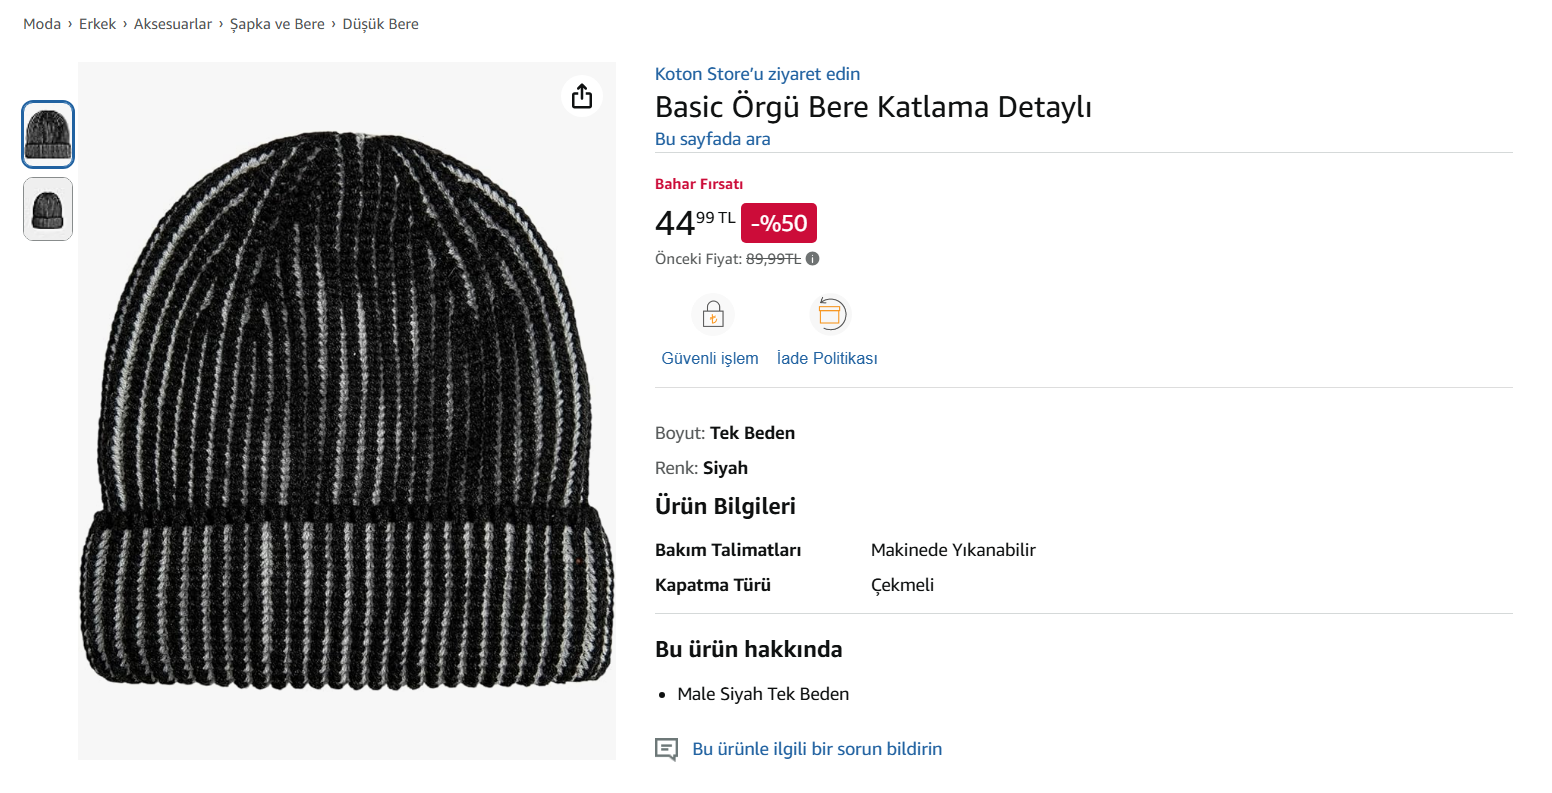Open the Güvenli işlem text link
This screenshot has width=1552, height=793.
click(x=710, y=358)
